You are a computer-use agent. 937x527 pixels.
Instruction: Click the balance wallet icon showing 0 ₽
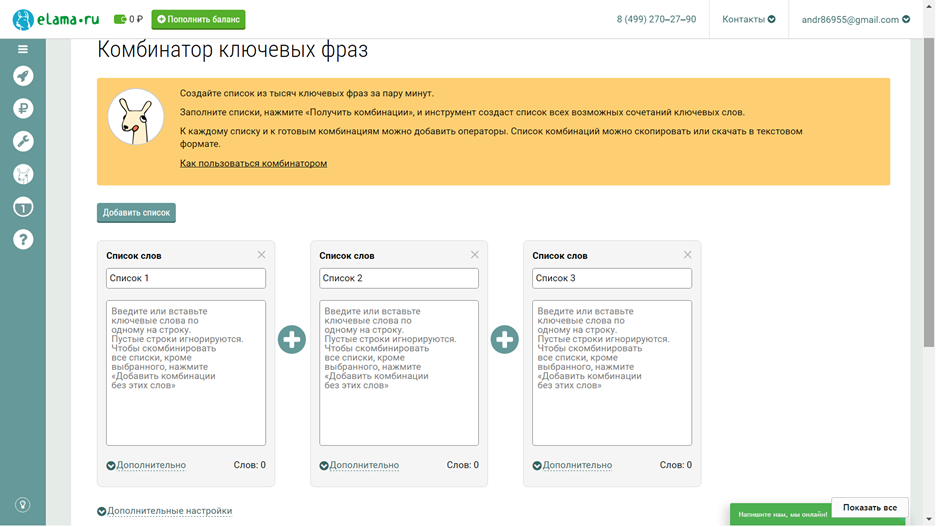pos(128,19)
